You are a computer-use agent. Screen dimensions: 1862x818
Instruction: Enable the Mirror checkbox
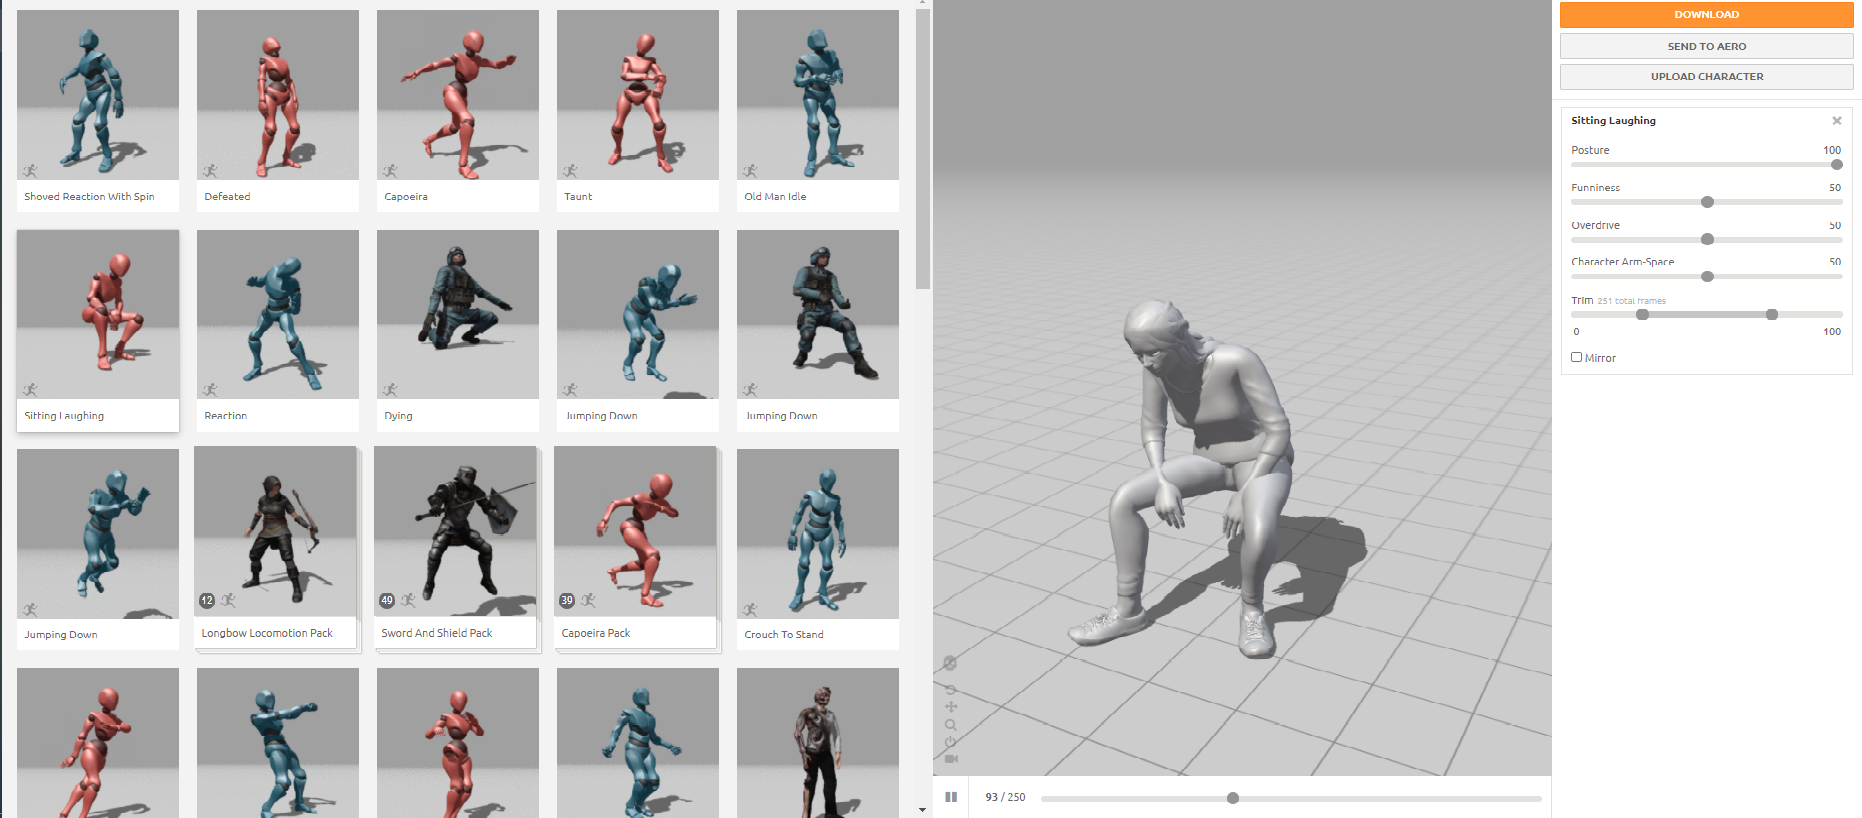point(1576,357)
